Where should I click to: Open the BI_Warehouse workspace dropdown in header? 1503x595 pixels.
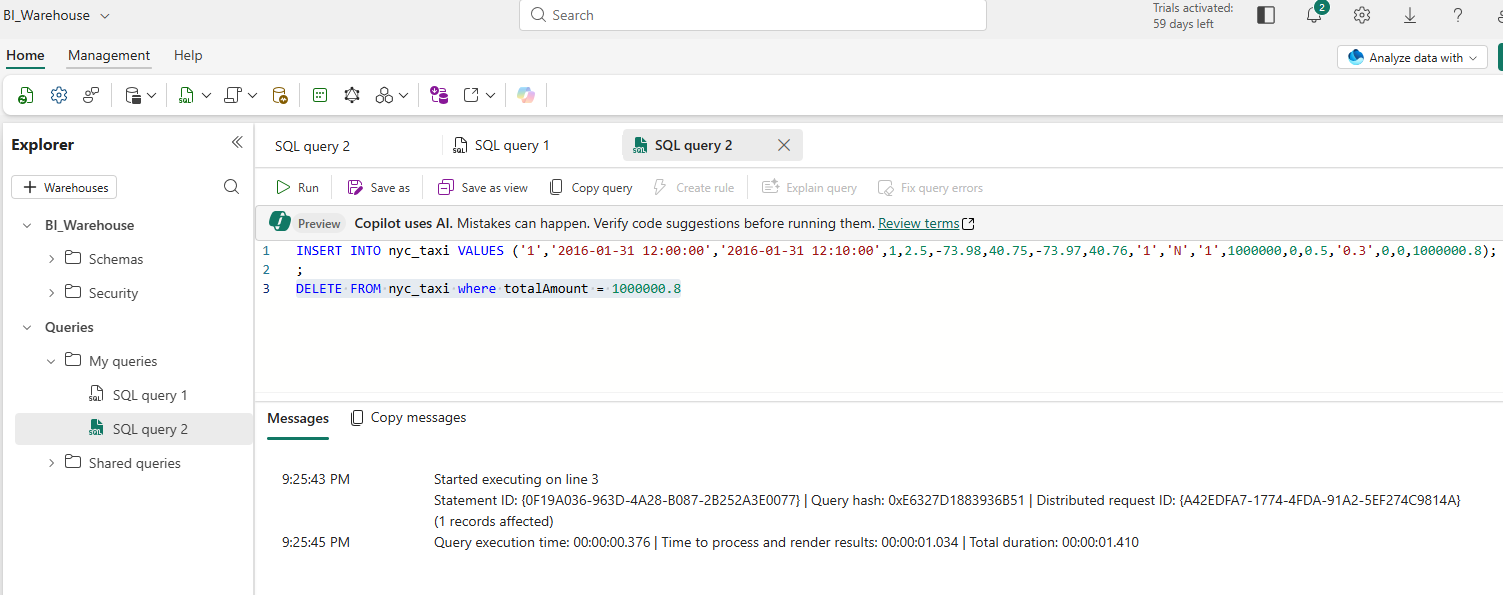click(x=57, y=15)
